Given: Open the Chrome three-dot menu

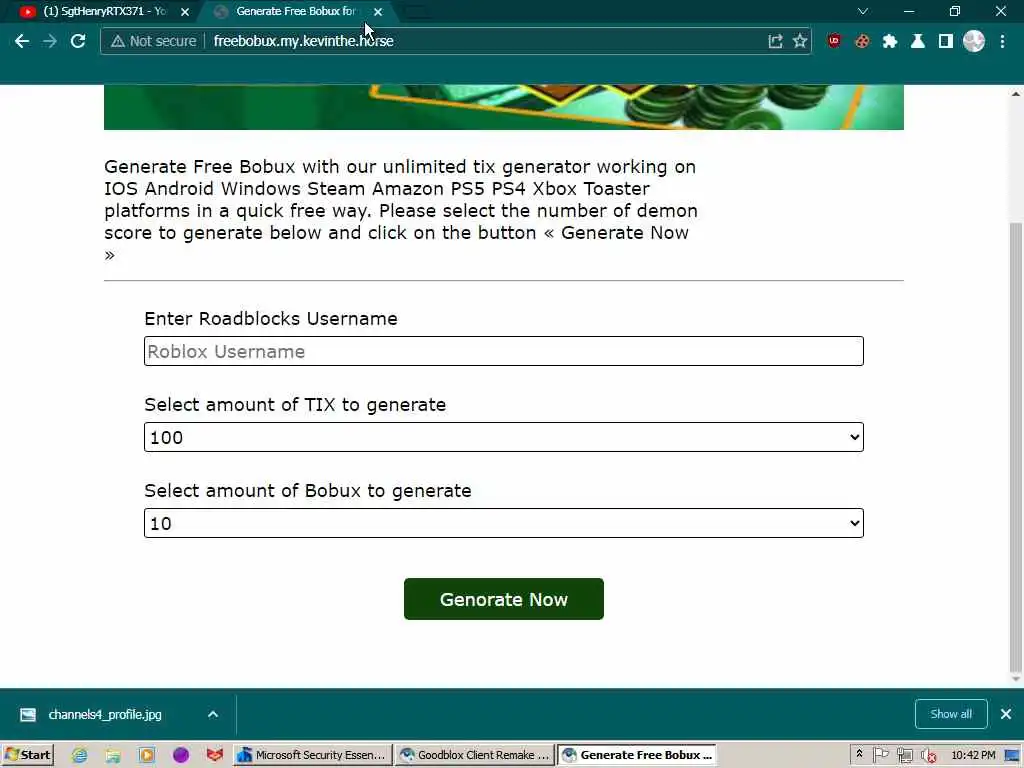Looking at the screenshot, I should 1002,41.
